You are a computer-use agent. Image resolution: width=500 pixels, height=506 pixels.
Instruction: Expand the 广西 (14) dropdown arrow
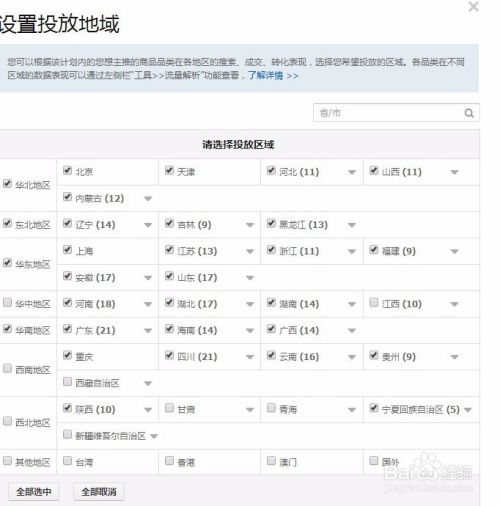click(352, 331)
